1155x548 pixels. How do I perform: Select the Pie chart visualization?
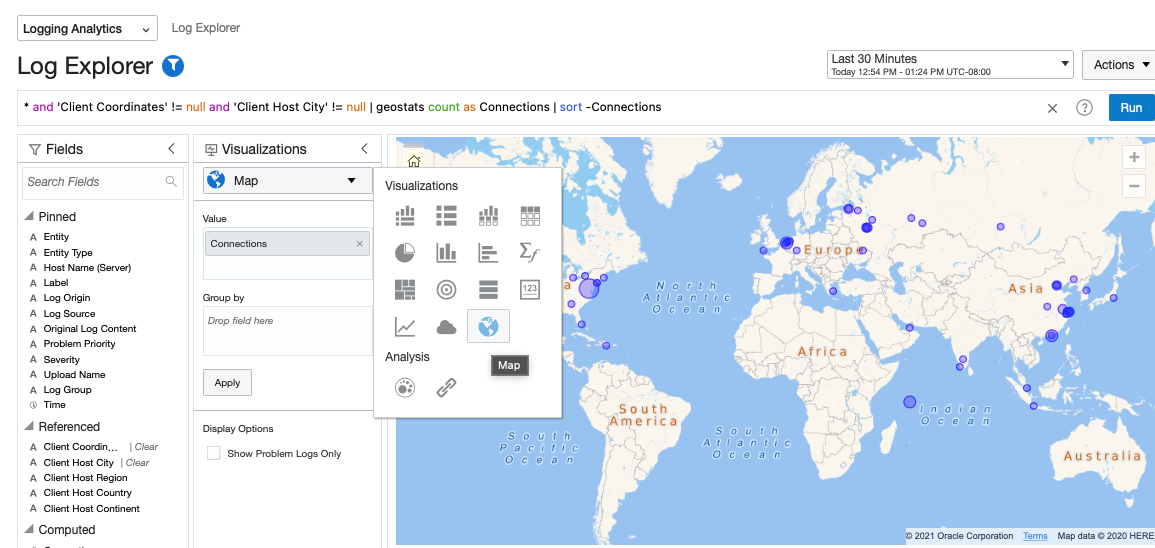pyautogui.click(x=404, y=253)
